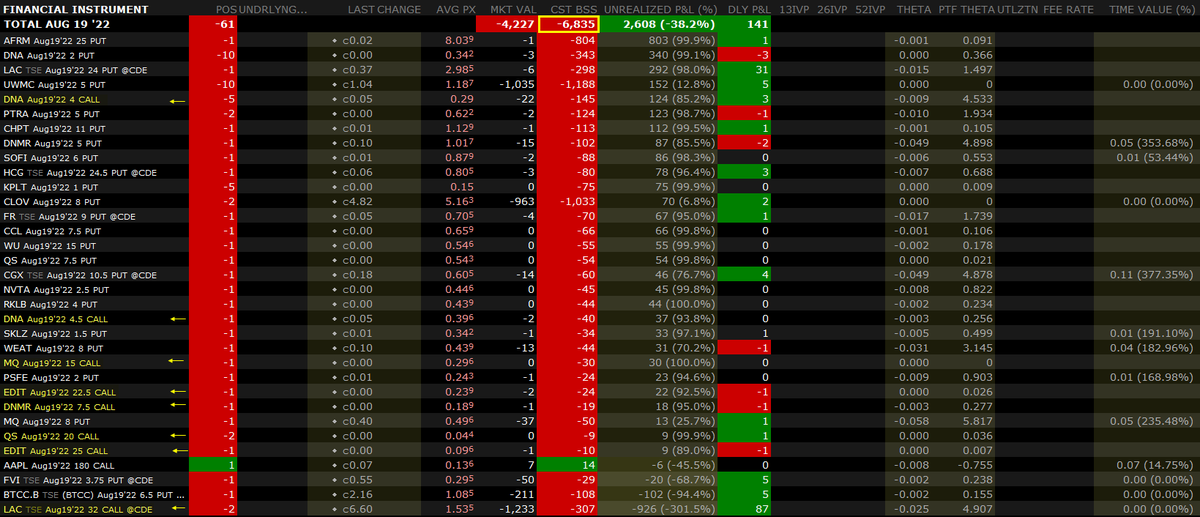Open the LAC Aug19'22 24 PUT @CDE row

tap(600, 70)
